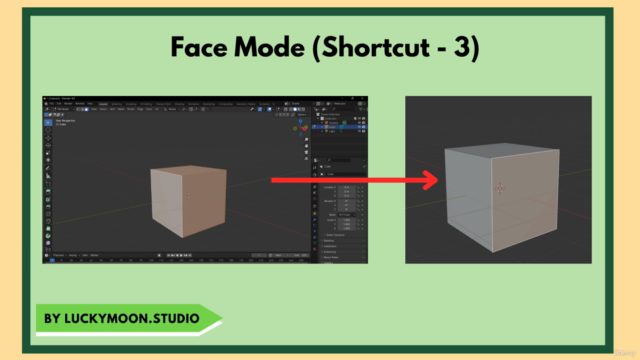Open the Playback menu in the timeline
The width and height of the screenshot is (640, 360).
[60, 256]
